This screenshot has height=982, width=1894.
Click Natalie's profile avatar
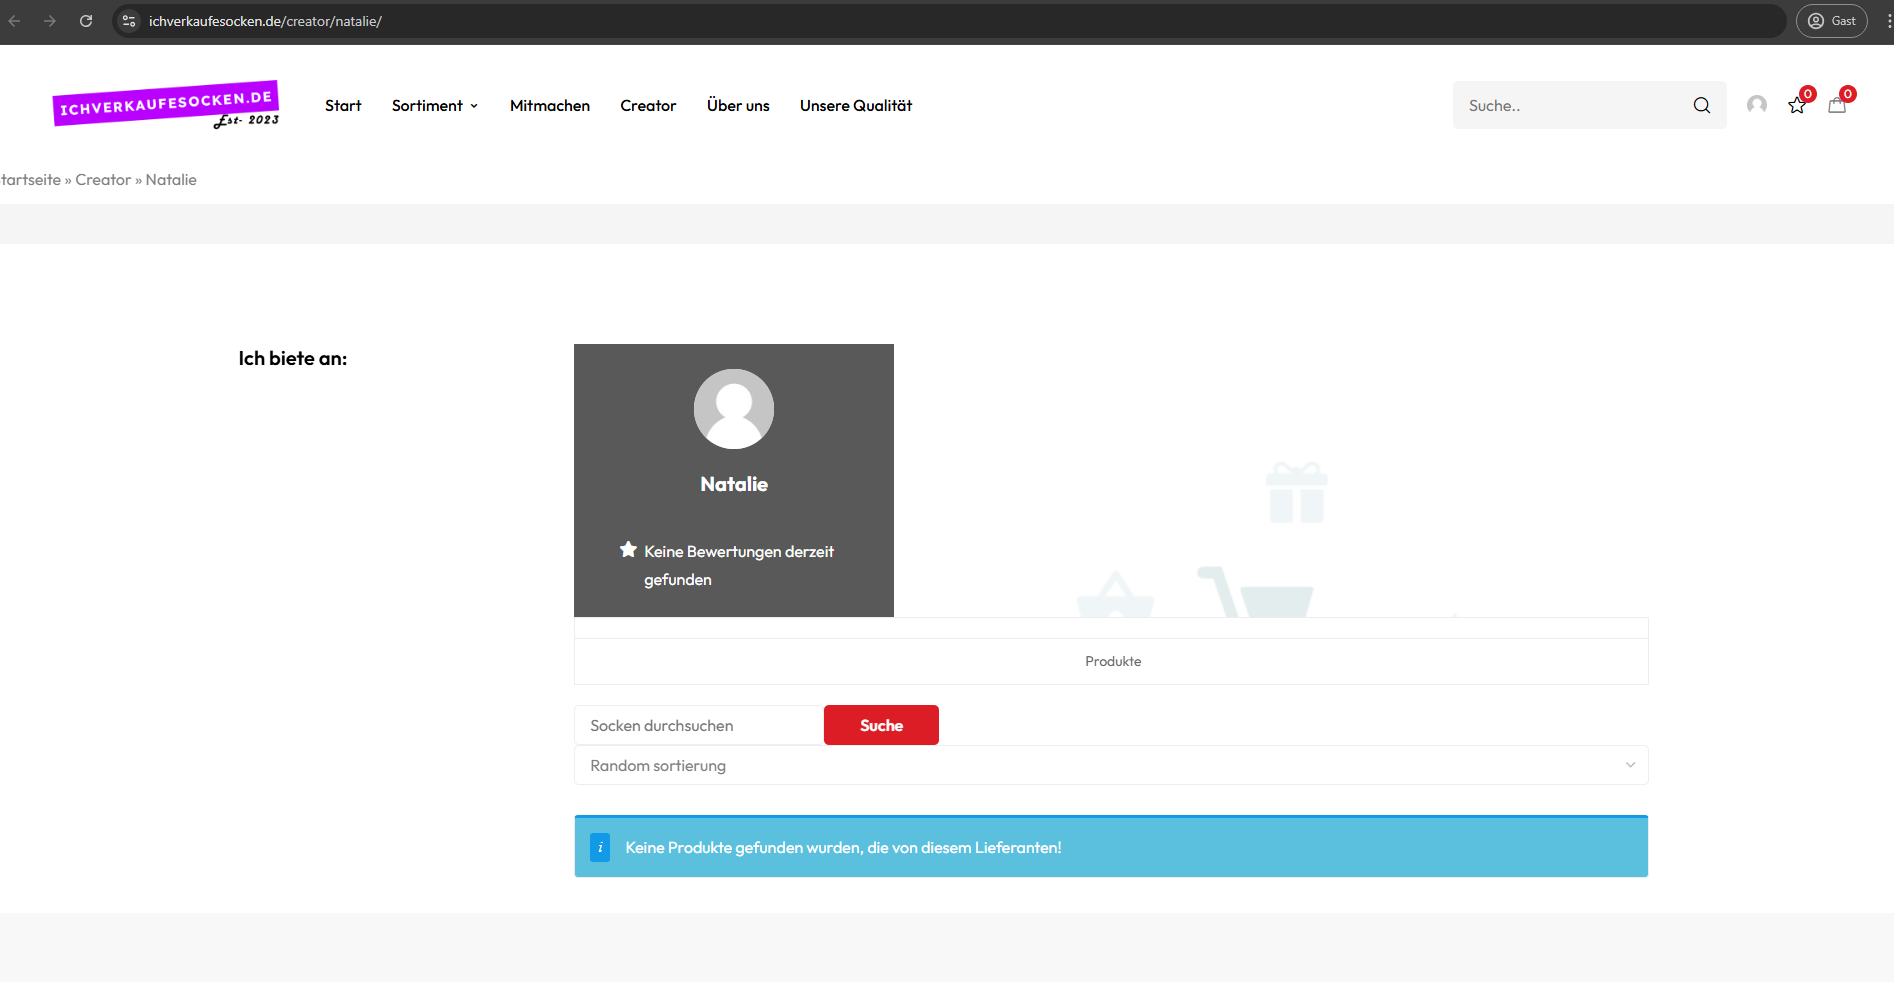coord(733,409)
